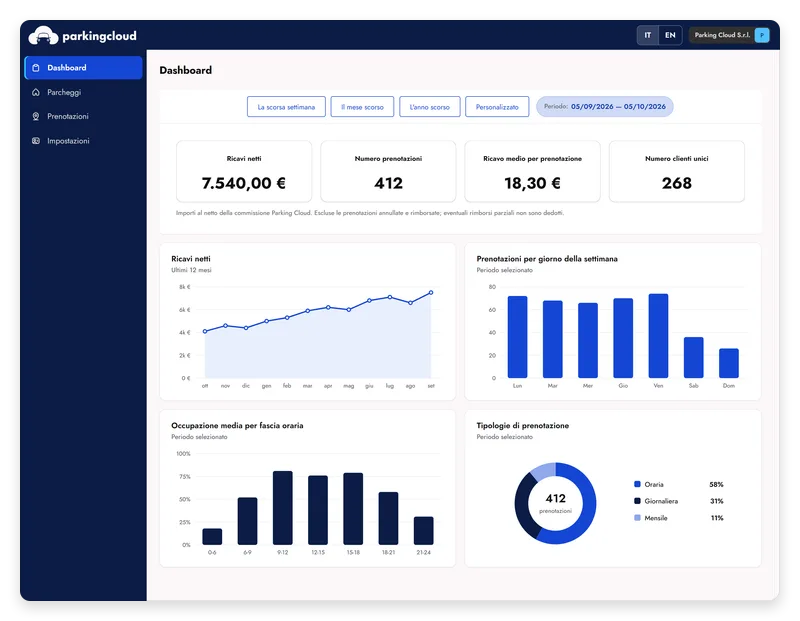Click the Giornaliera legend color swatch

pos(637,501)
